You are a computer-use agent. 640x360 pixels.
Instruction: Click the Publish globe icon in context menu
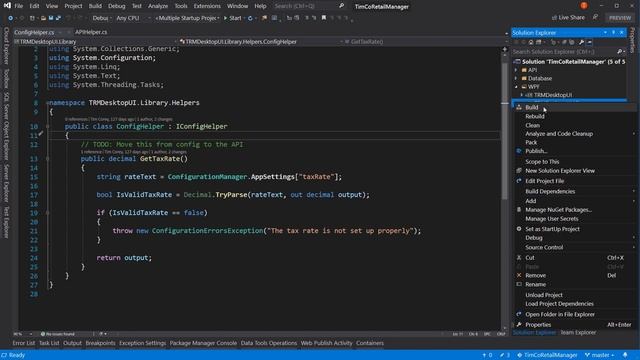[519, 151]
